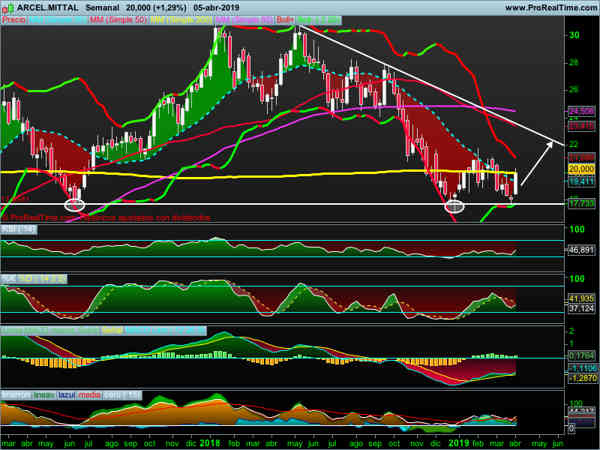
Task: Click the Bolin legend label
Action: pos(285,20)
